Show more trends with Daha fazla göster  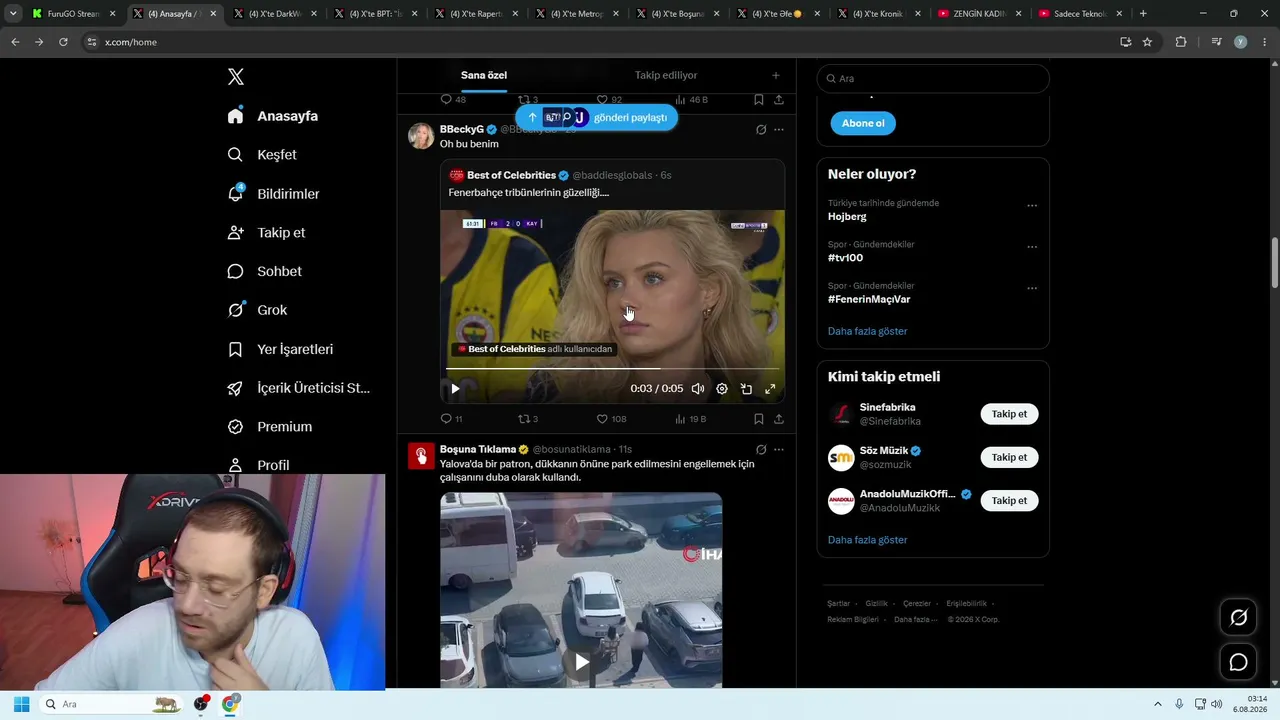click(867, 331)
